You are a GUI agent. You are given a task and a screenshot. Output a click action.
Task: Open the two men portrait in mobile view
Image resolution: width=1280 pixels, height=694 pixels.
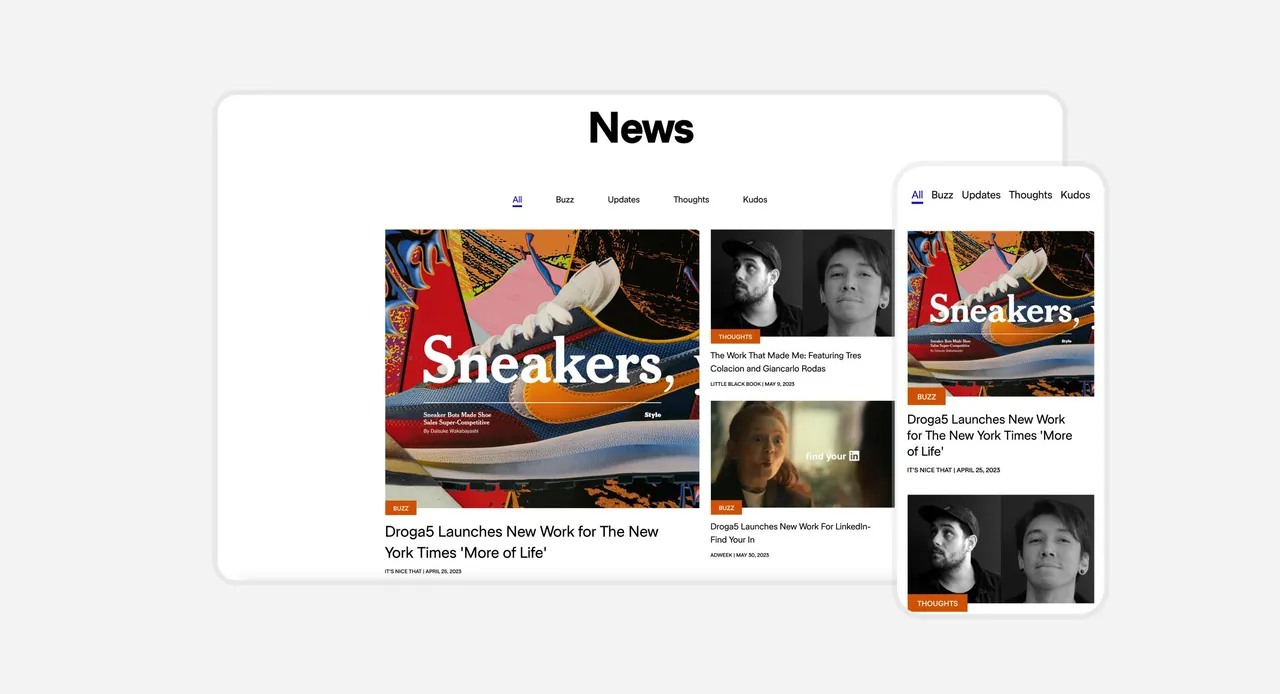1000,549
